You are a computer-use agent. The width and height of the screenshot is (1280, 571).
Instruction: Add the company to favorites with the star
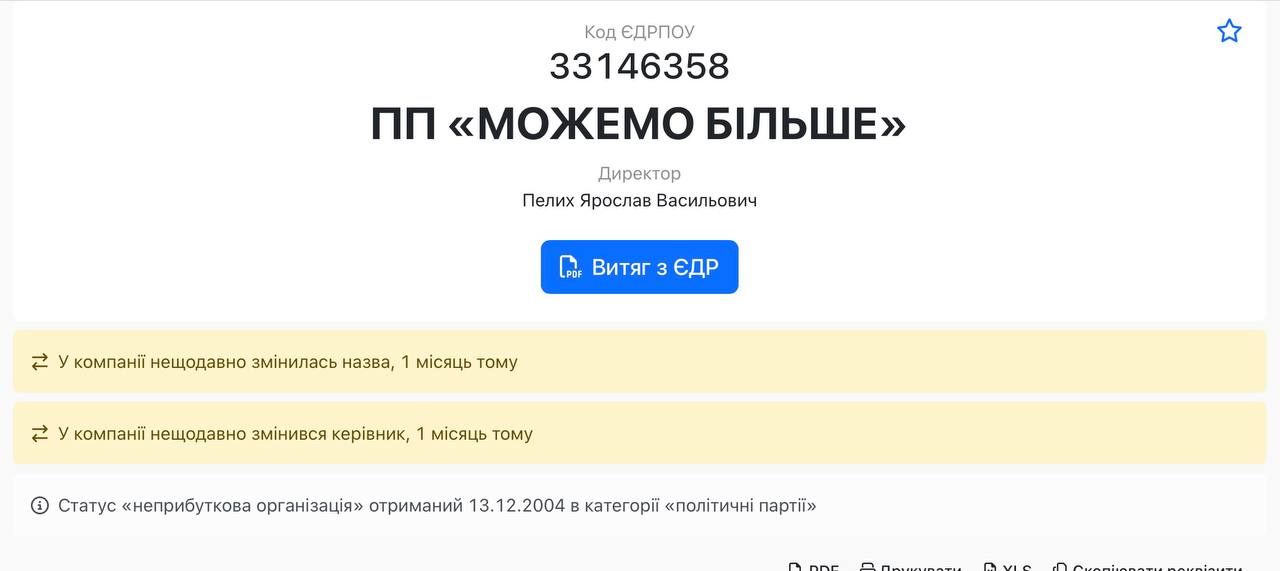click(x=1229, y=31)
